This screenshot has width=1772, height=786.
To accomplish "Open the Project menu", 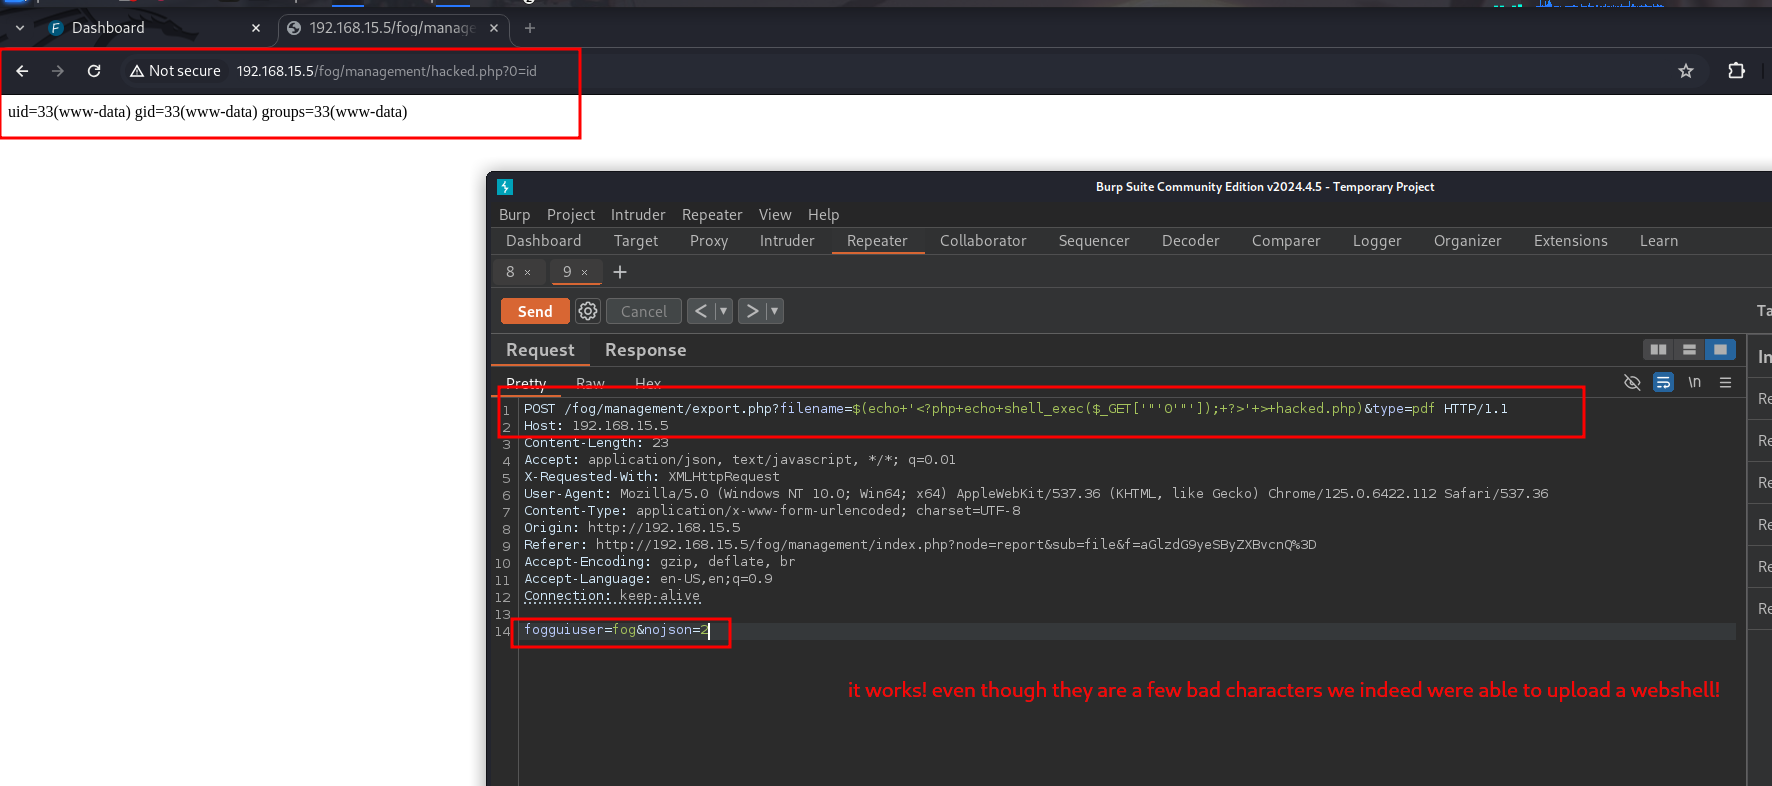I will click(571, 215).
